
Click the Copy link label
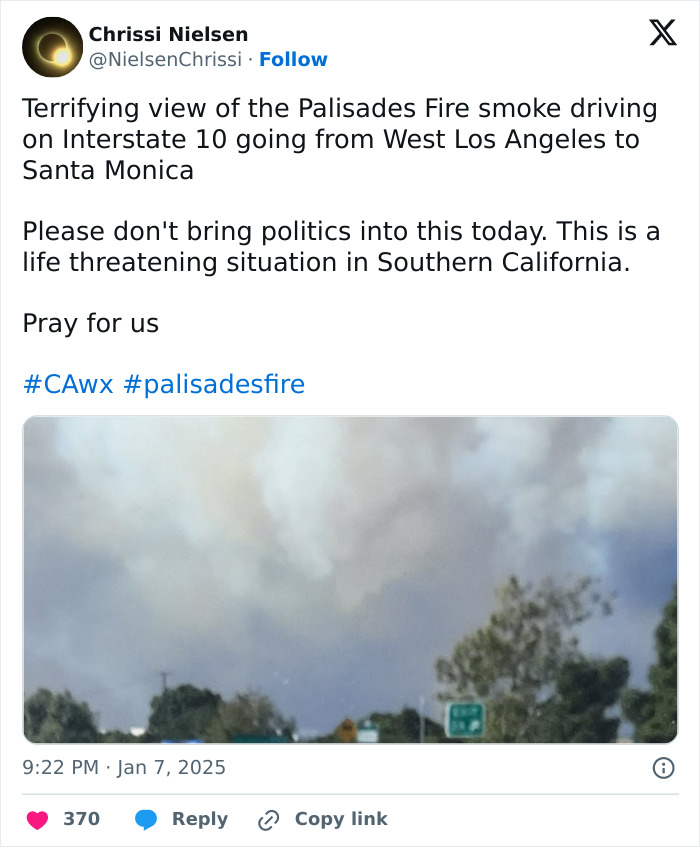[x=340, y=819]
